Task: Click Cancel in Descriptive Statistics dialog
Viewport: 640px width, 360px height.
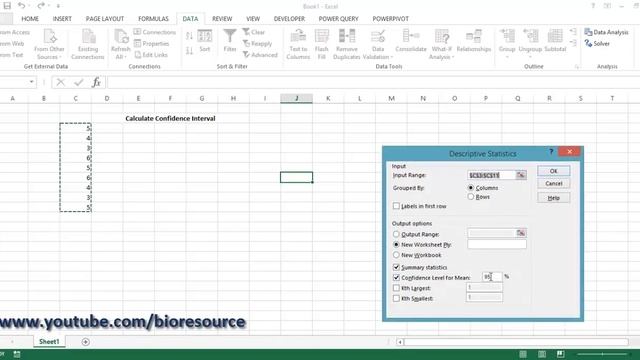Action: [x=553, y=184]
